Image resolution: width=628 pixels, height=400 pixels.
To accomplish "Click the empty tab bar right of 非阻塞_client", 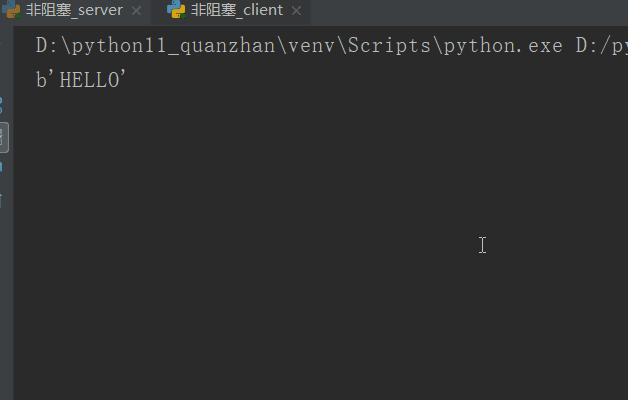I will point(469,11).
